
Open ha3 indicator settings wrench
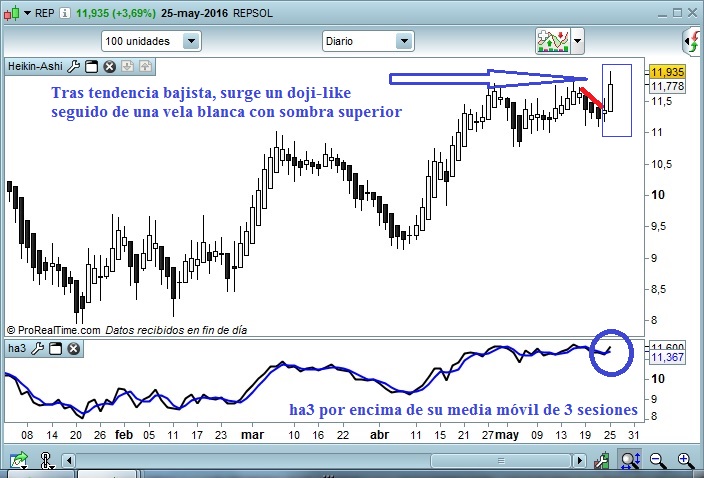[x=38, y=348]
